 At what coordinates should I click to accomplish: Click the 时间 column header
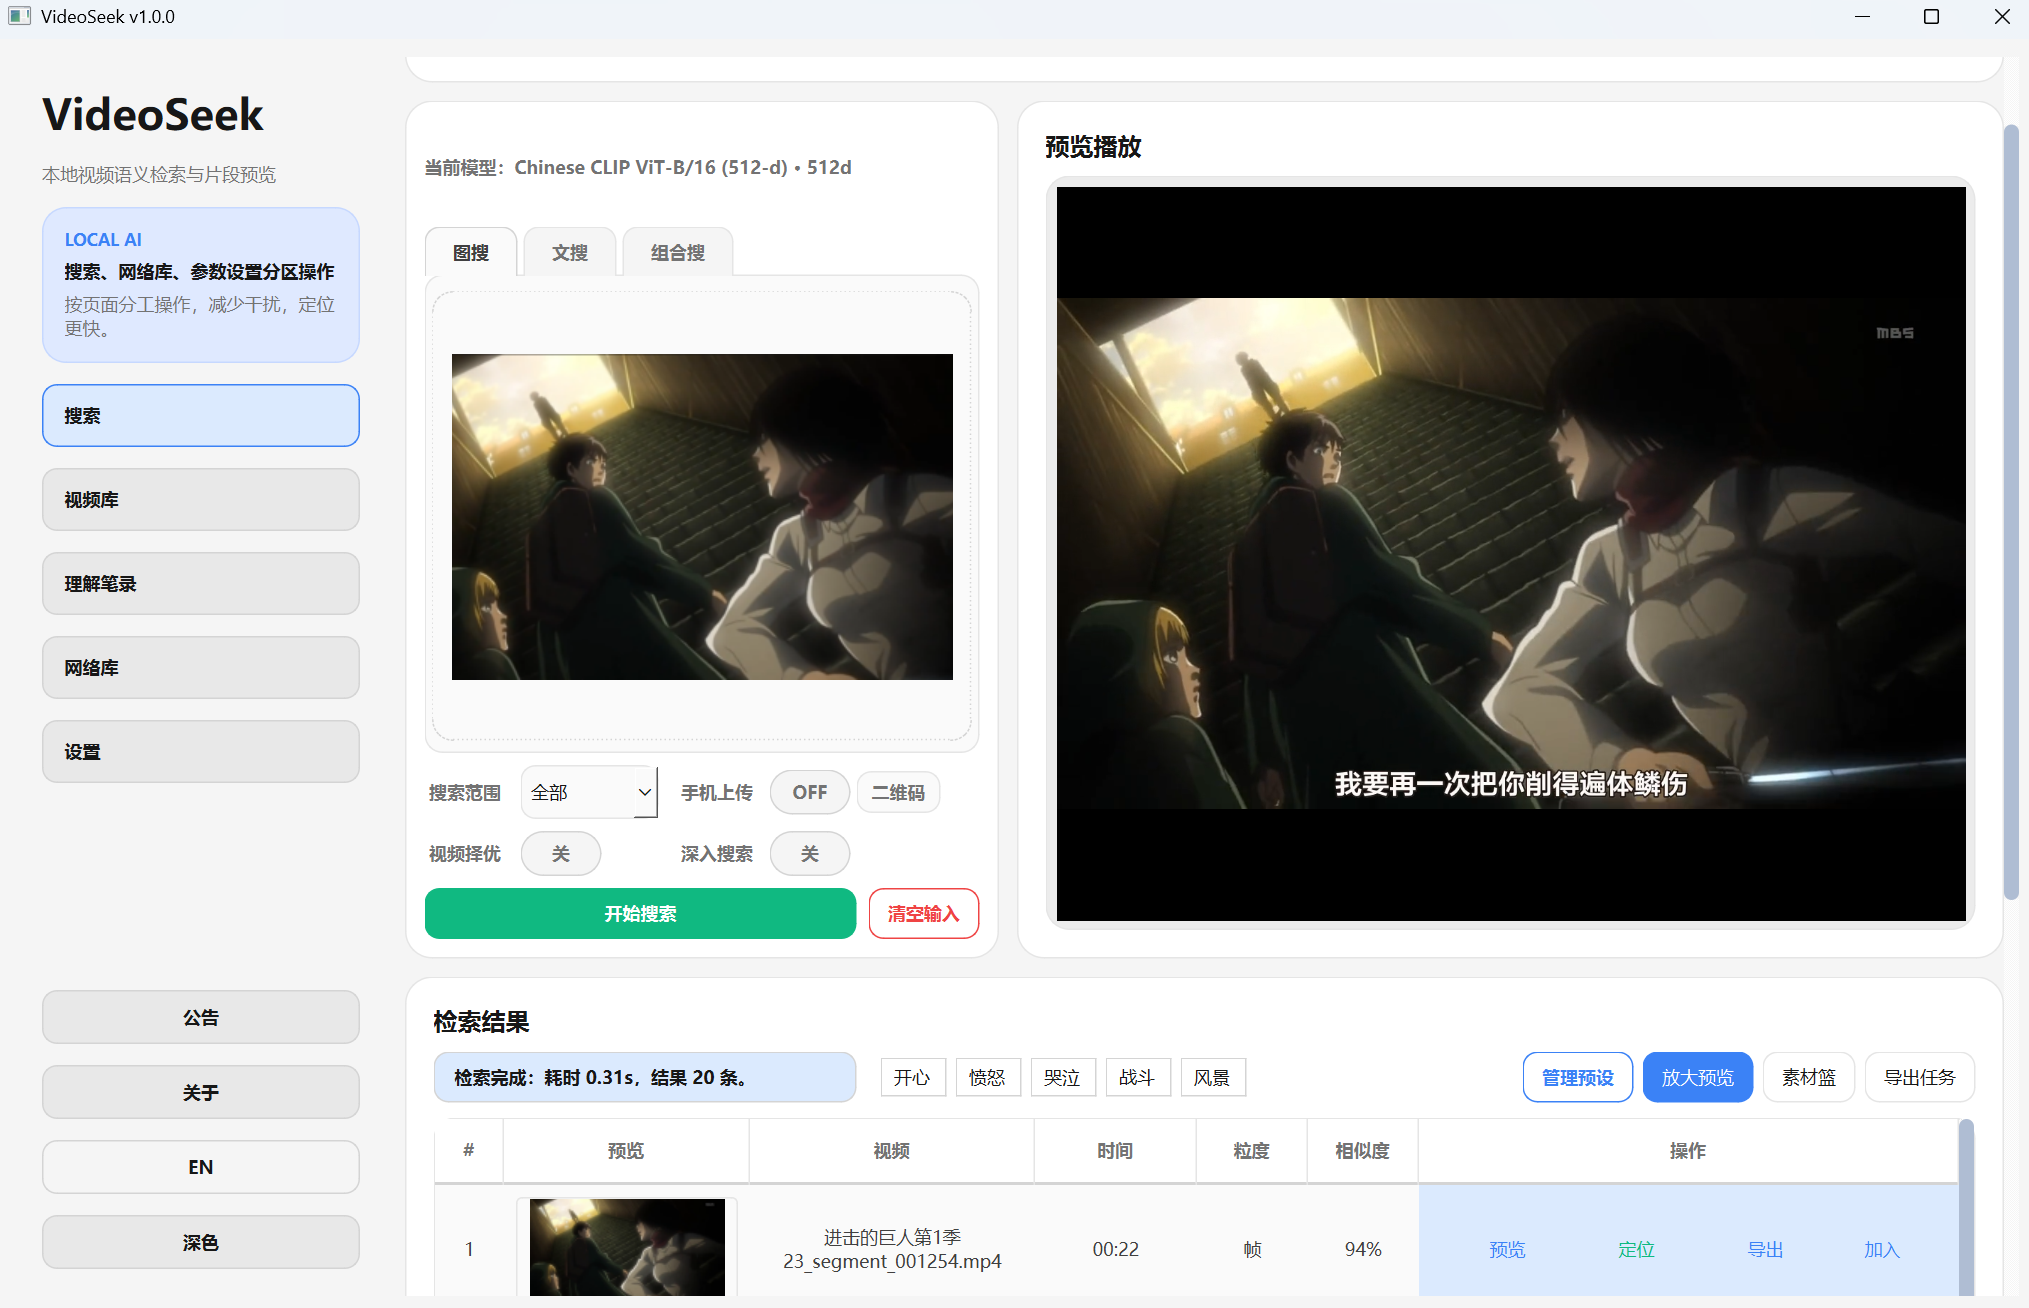[x=1115, y=1151]
